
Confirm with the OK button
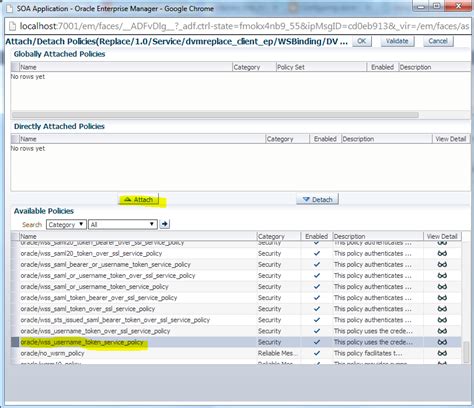(362, 41)
